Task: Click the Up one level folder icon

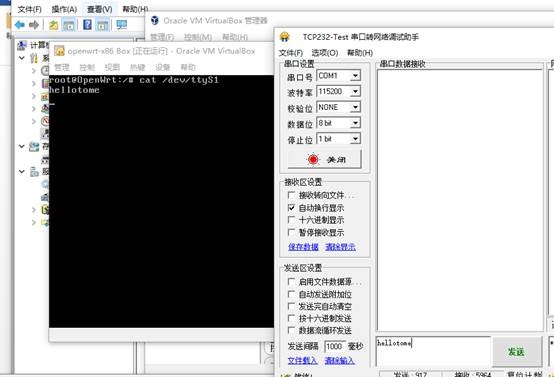Action: 53,25
